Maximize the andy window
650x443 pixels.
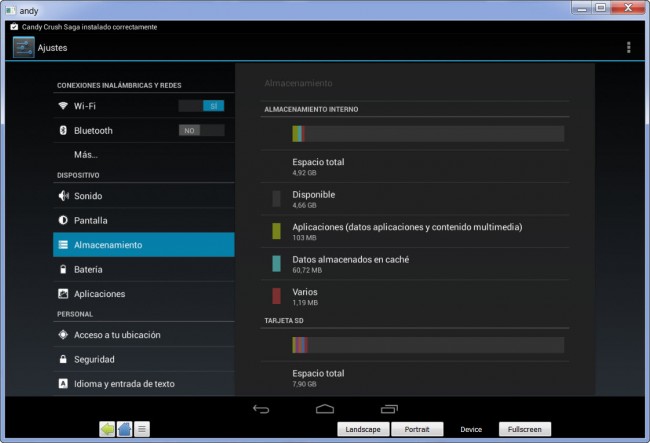click(601, 8)
